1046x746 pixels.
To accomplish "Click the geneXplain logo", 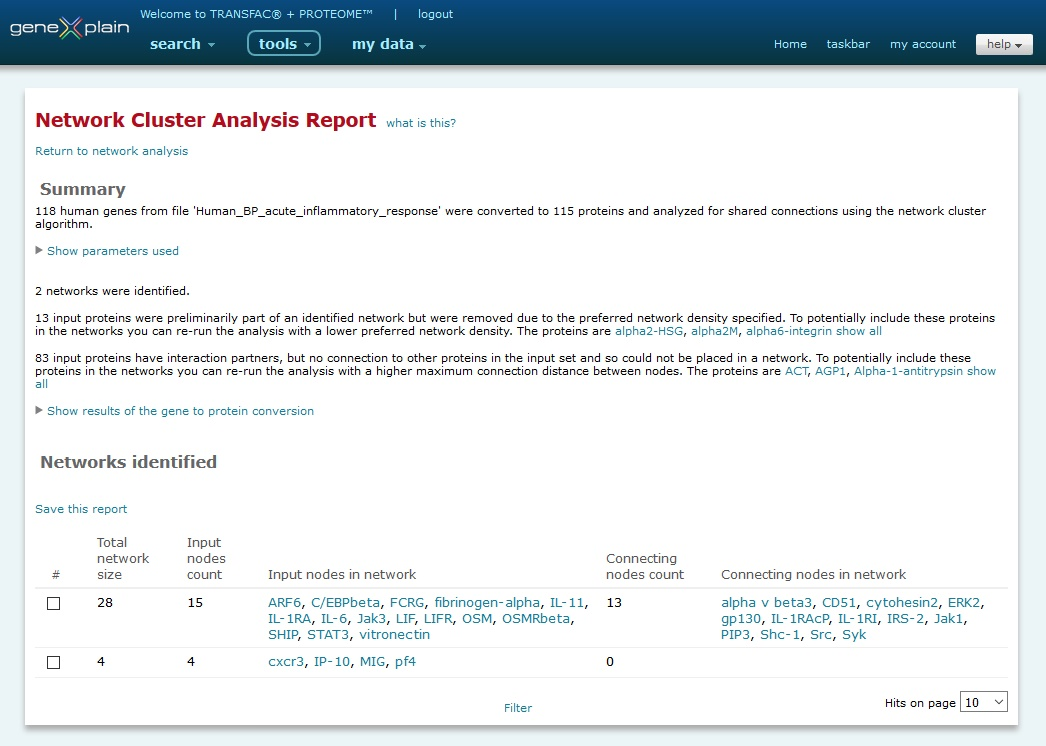I will point(69,28).
